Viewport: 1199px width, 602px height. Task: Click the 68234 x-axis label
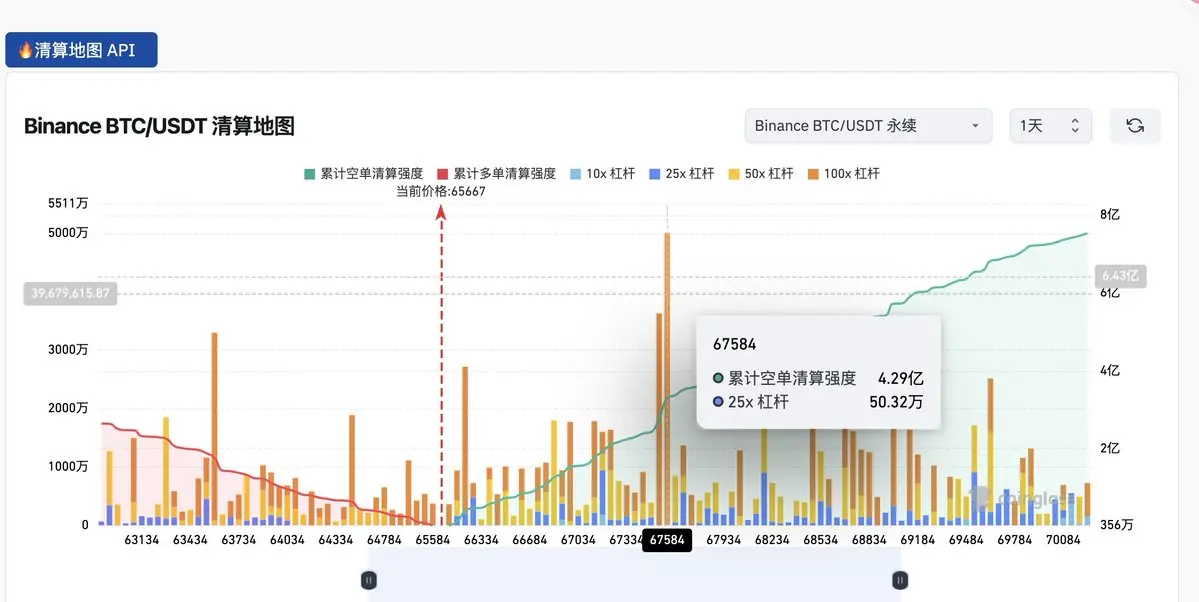[x=772, y=540]
